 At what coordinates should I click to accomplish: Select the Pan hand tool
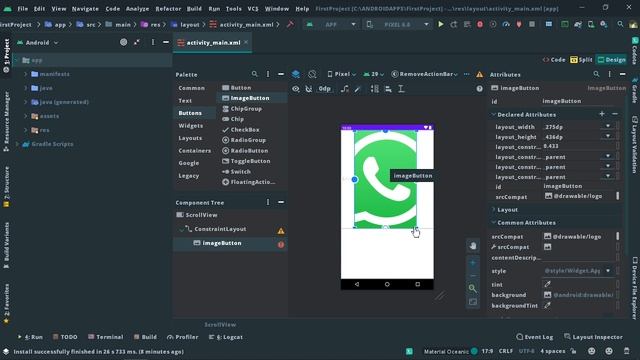pos(473,246)
